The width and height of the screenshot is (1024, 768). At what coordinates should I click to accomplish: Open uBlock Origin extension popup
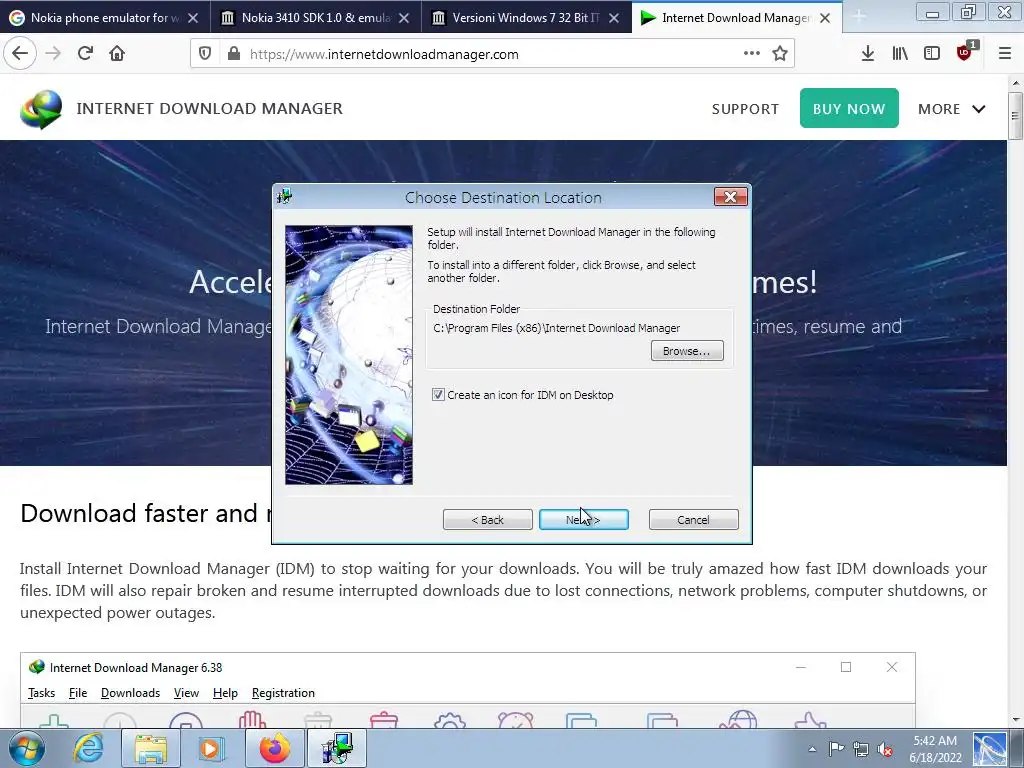(x=966, y=52)
